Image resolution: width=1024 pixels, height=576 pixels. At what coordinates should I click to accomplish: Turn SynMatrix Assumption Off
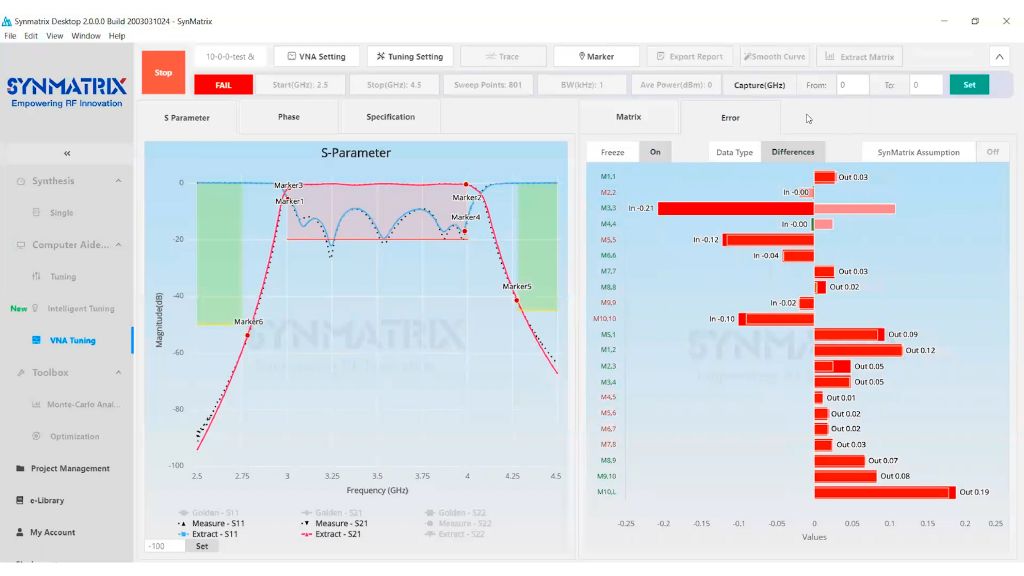pyautogui.click(x=992, y=152)
